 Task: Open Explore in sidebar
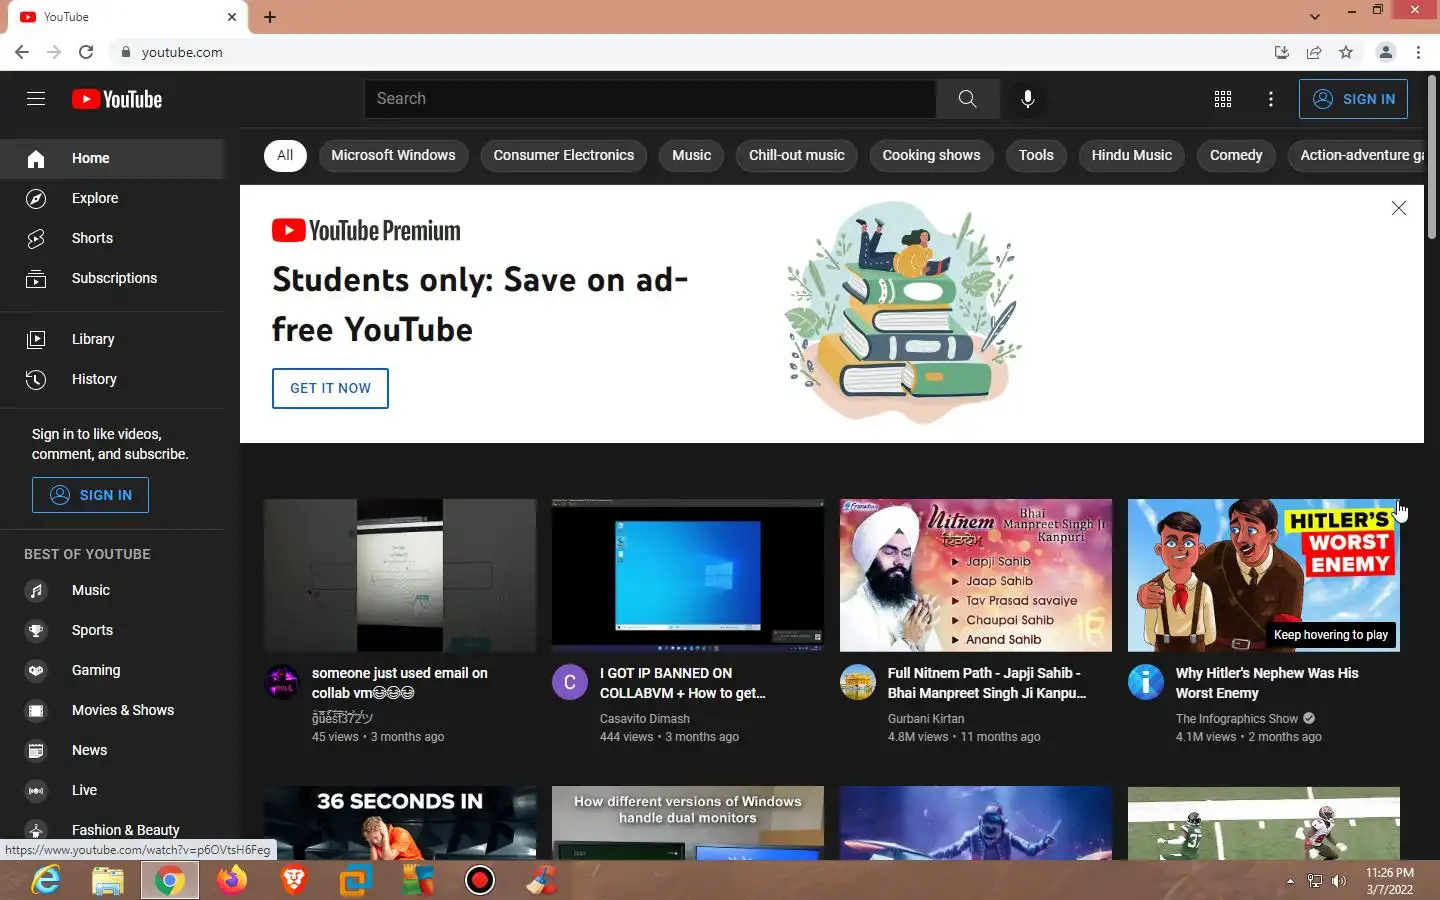[112, 198]
